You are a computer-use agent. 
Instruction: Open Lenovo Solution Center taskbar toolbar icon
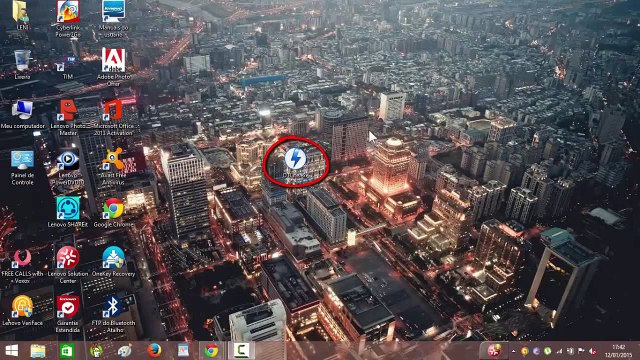(x=494, y=351)
